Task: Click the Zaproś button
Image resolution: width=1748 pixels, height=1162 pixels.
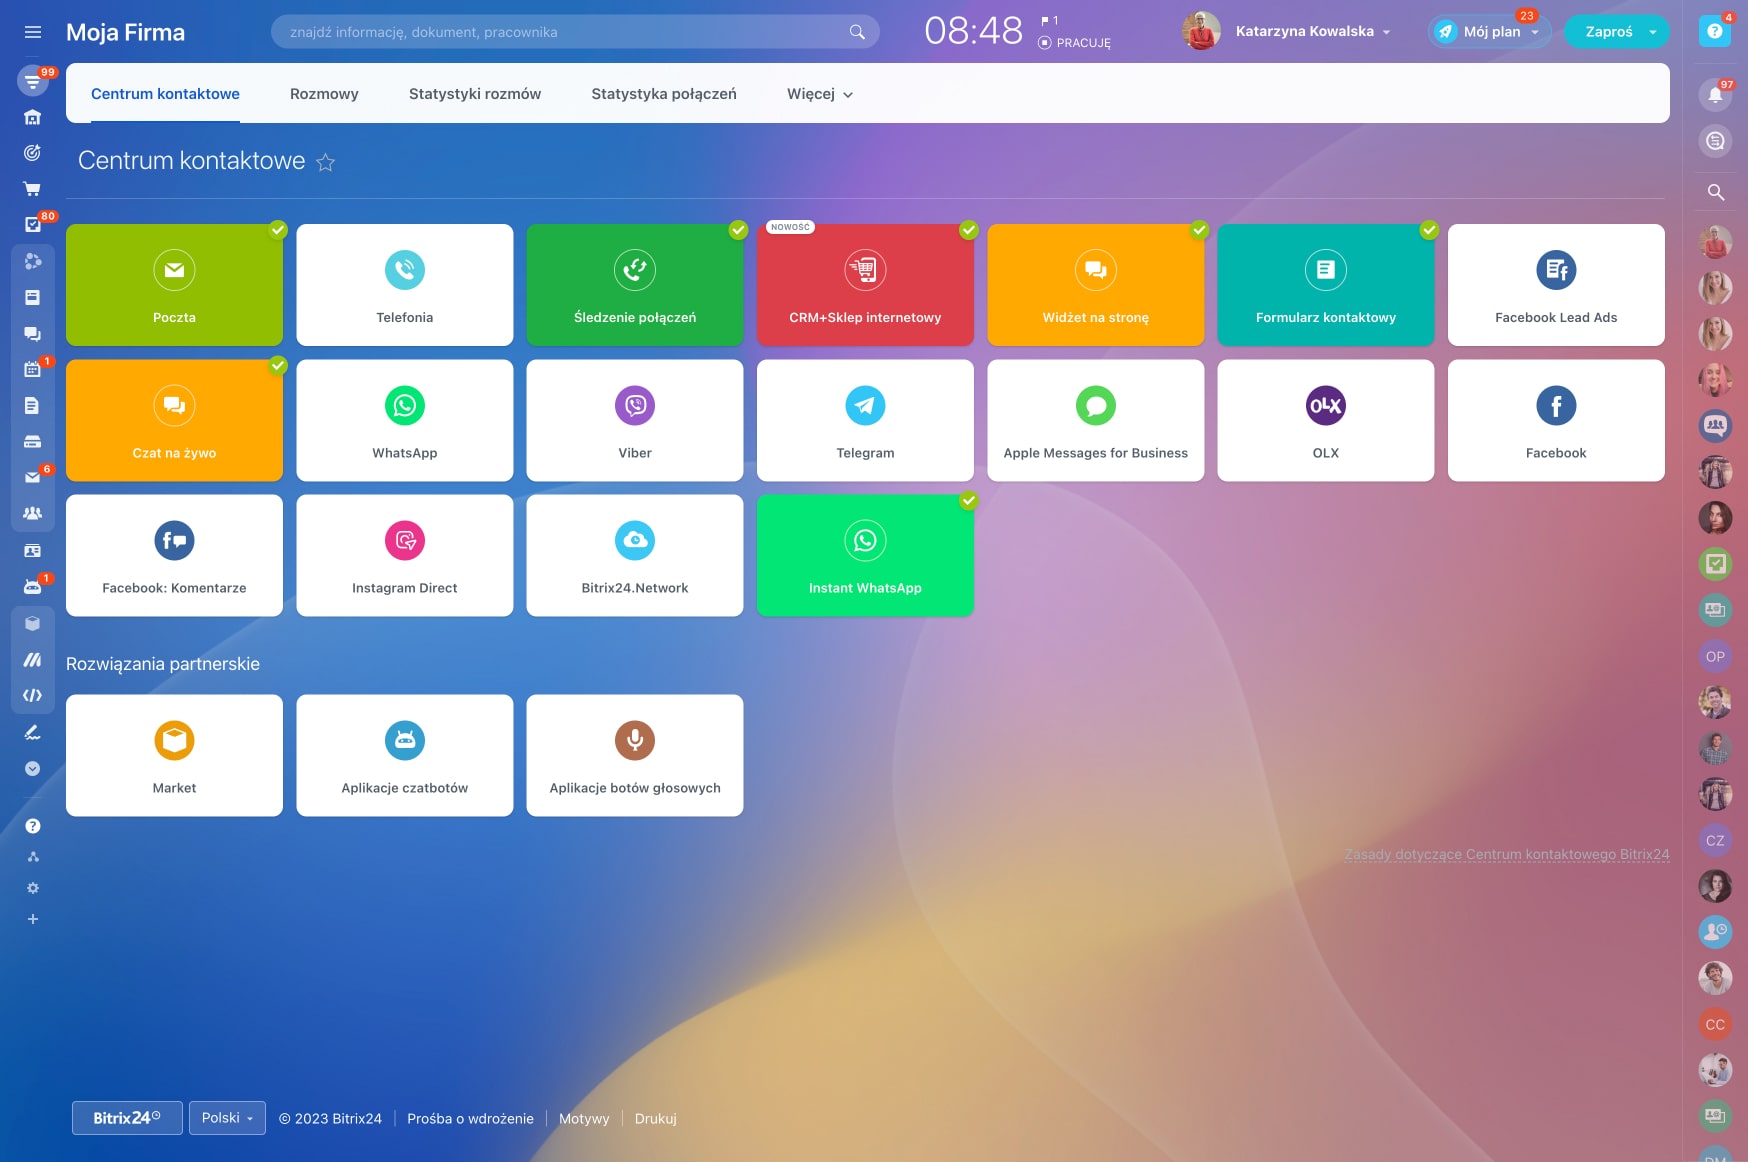Action: point(1608,32)
